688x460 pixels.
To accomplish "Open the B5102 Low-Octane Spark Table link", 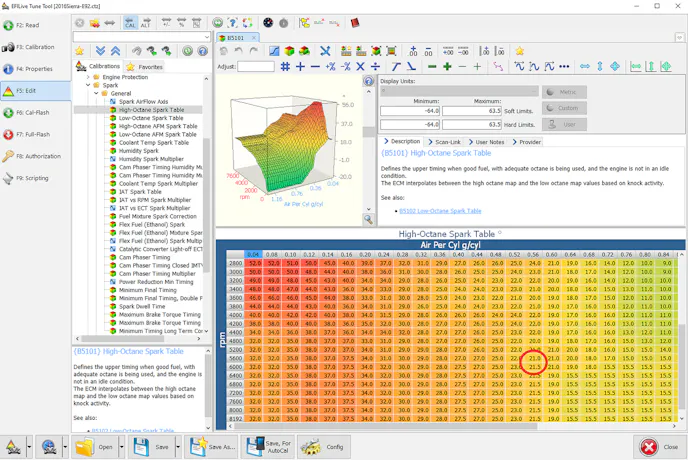I will (440, 211).
